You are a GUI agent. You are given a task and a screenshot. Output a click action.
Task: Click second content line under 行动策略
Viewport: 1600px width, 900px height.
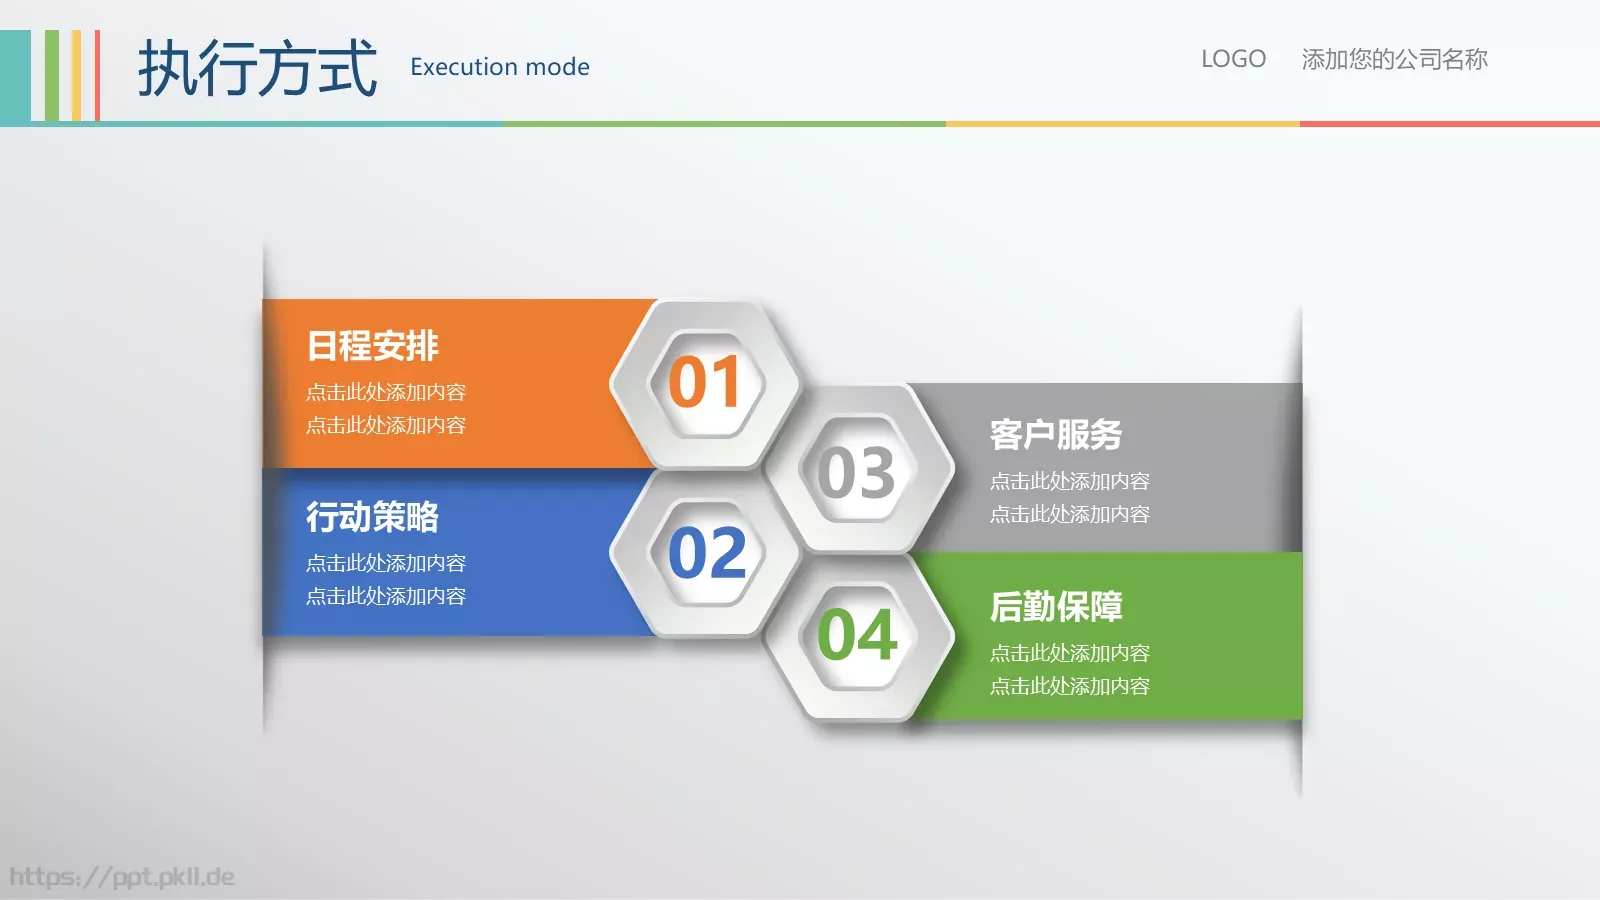pos(386,596)
